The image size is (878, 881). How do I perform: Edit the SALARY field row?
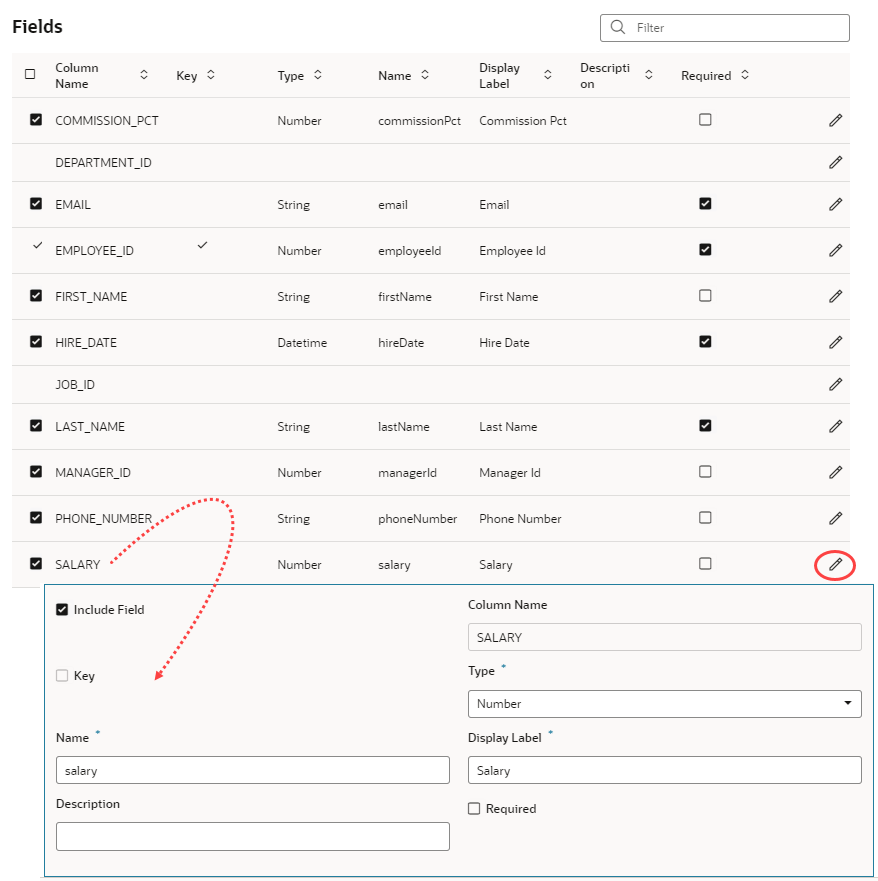pyautogui.click(x=835, y=564)
